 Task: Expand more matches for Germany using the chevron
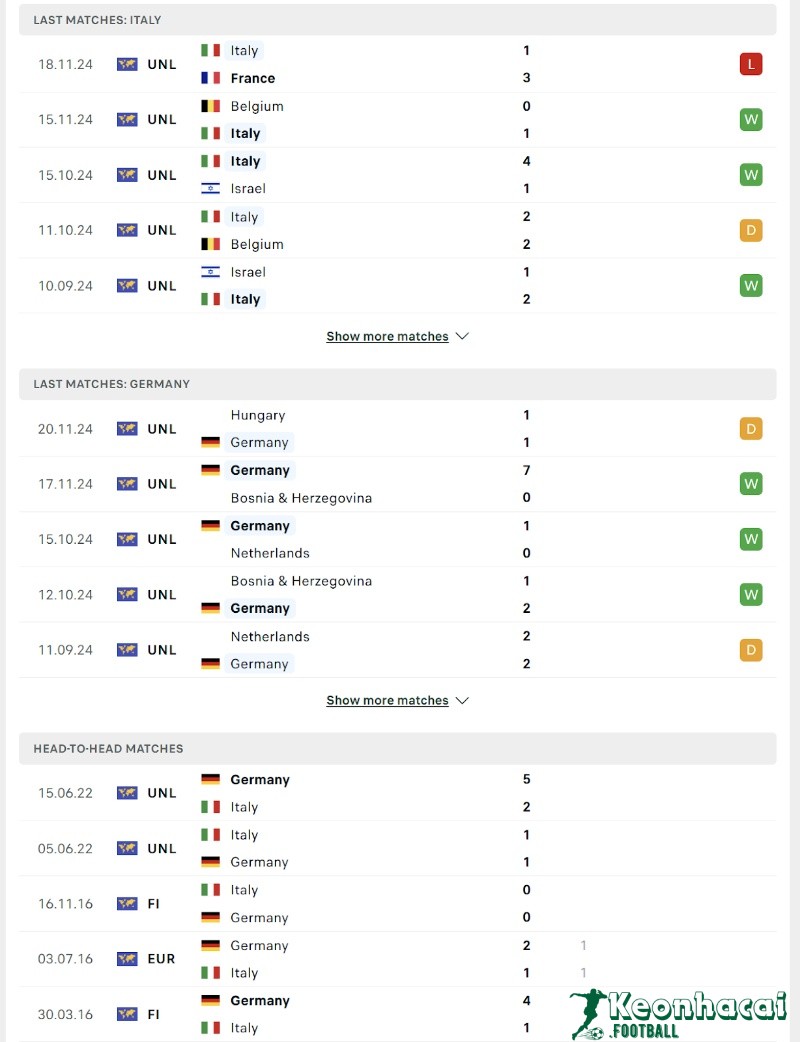(x=462, y=700)
